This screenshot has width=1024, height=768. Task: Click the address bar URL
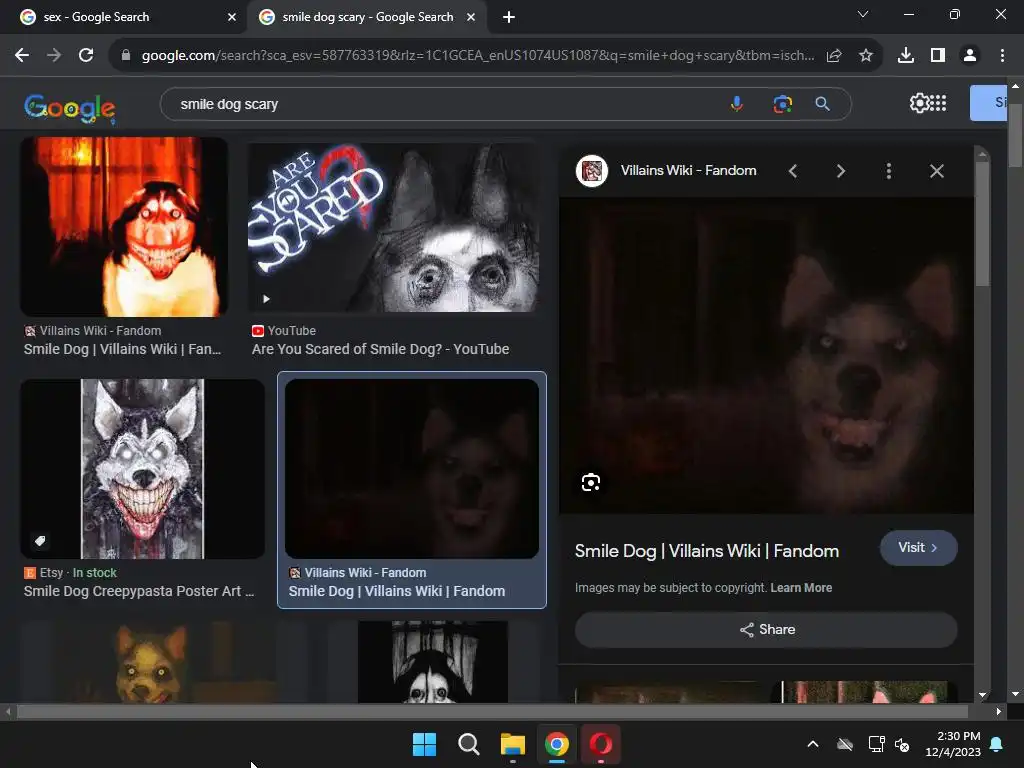click(x=478, y=56)
